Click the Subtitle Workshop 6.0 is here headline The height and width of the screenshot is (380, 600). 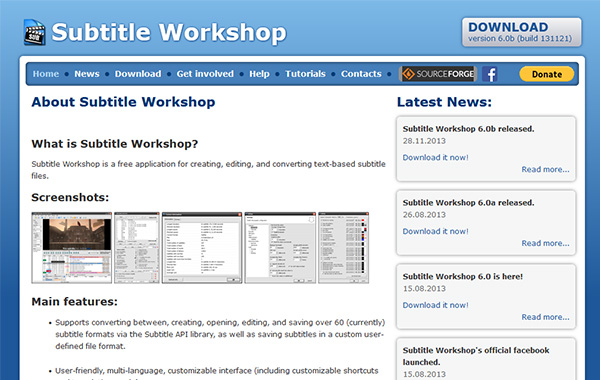click(x=463, y=277)
